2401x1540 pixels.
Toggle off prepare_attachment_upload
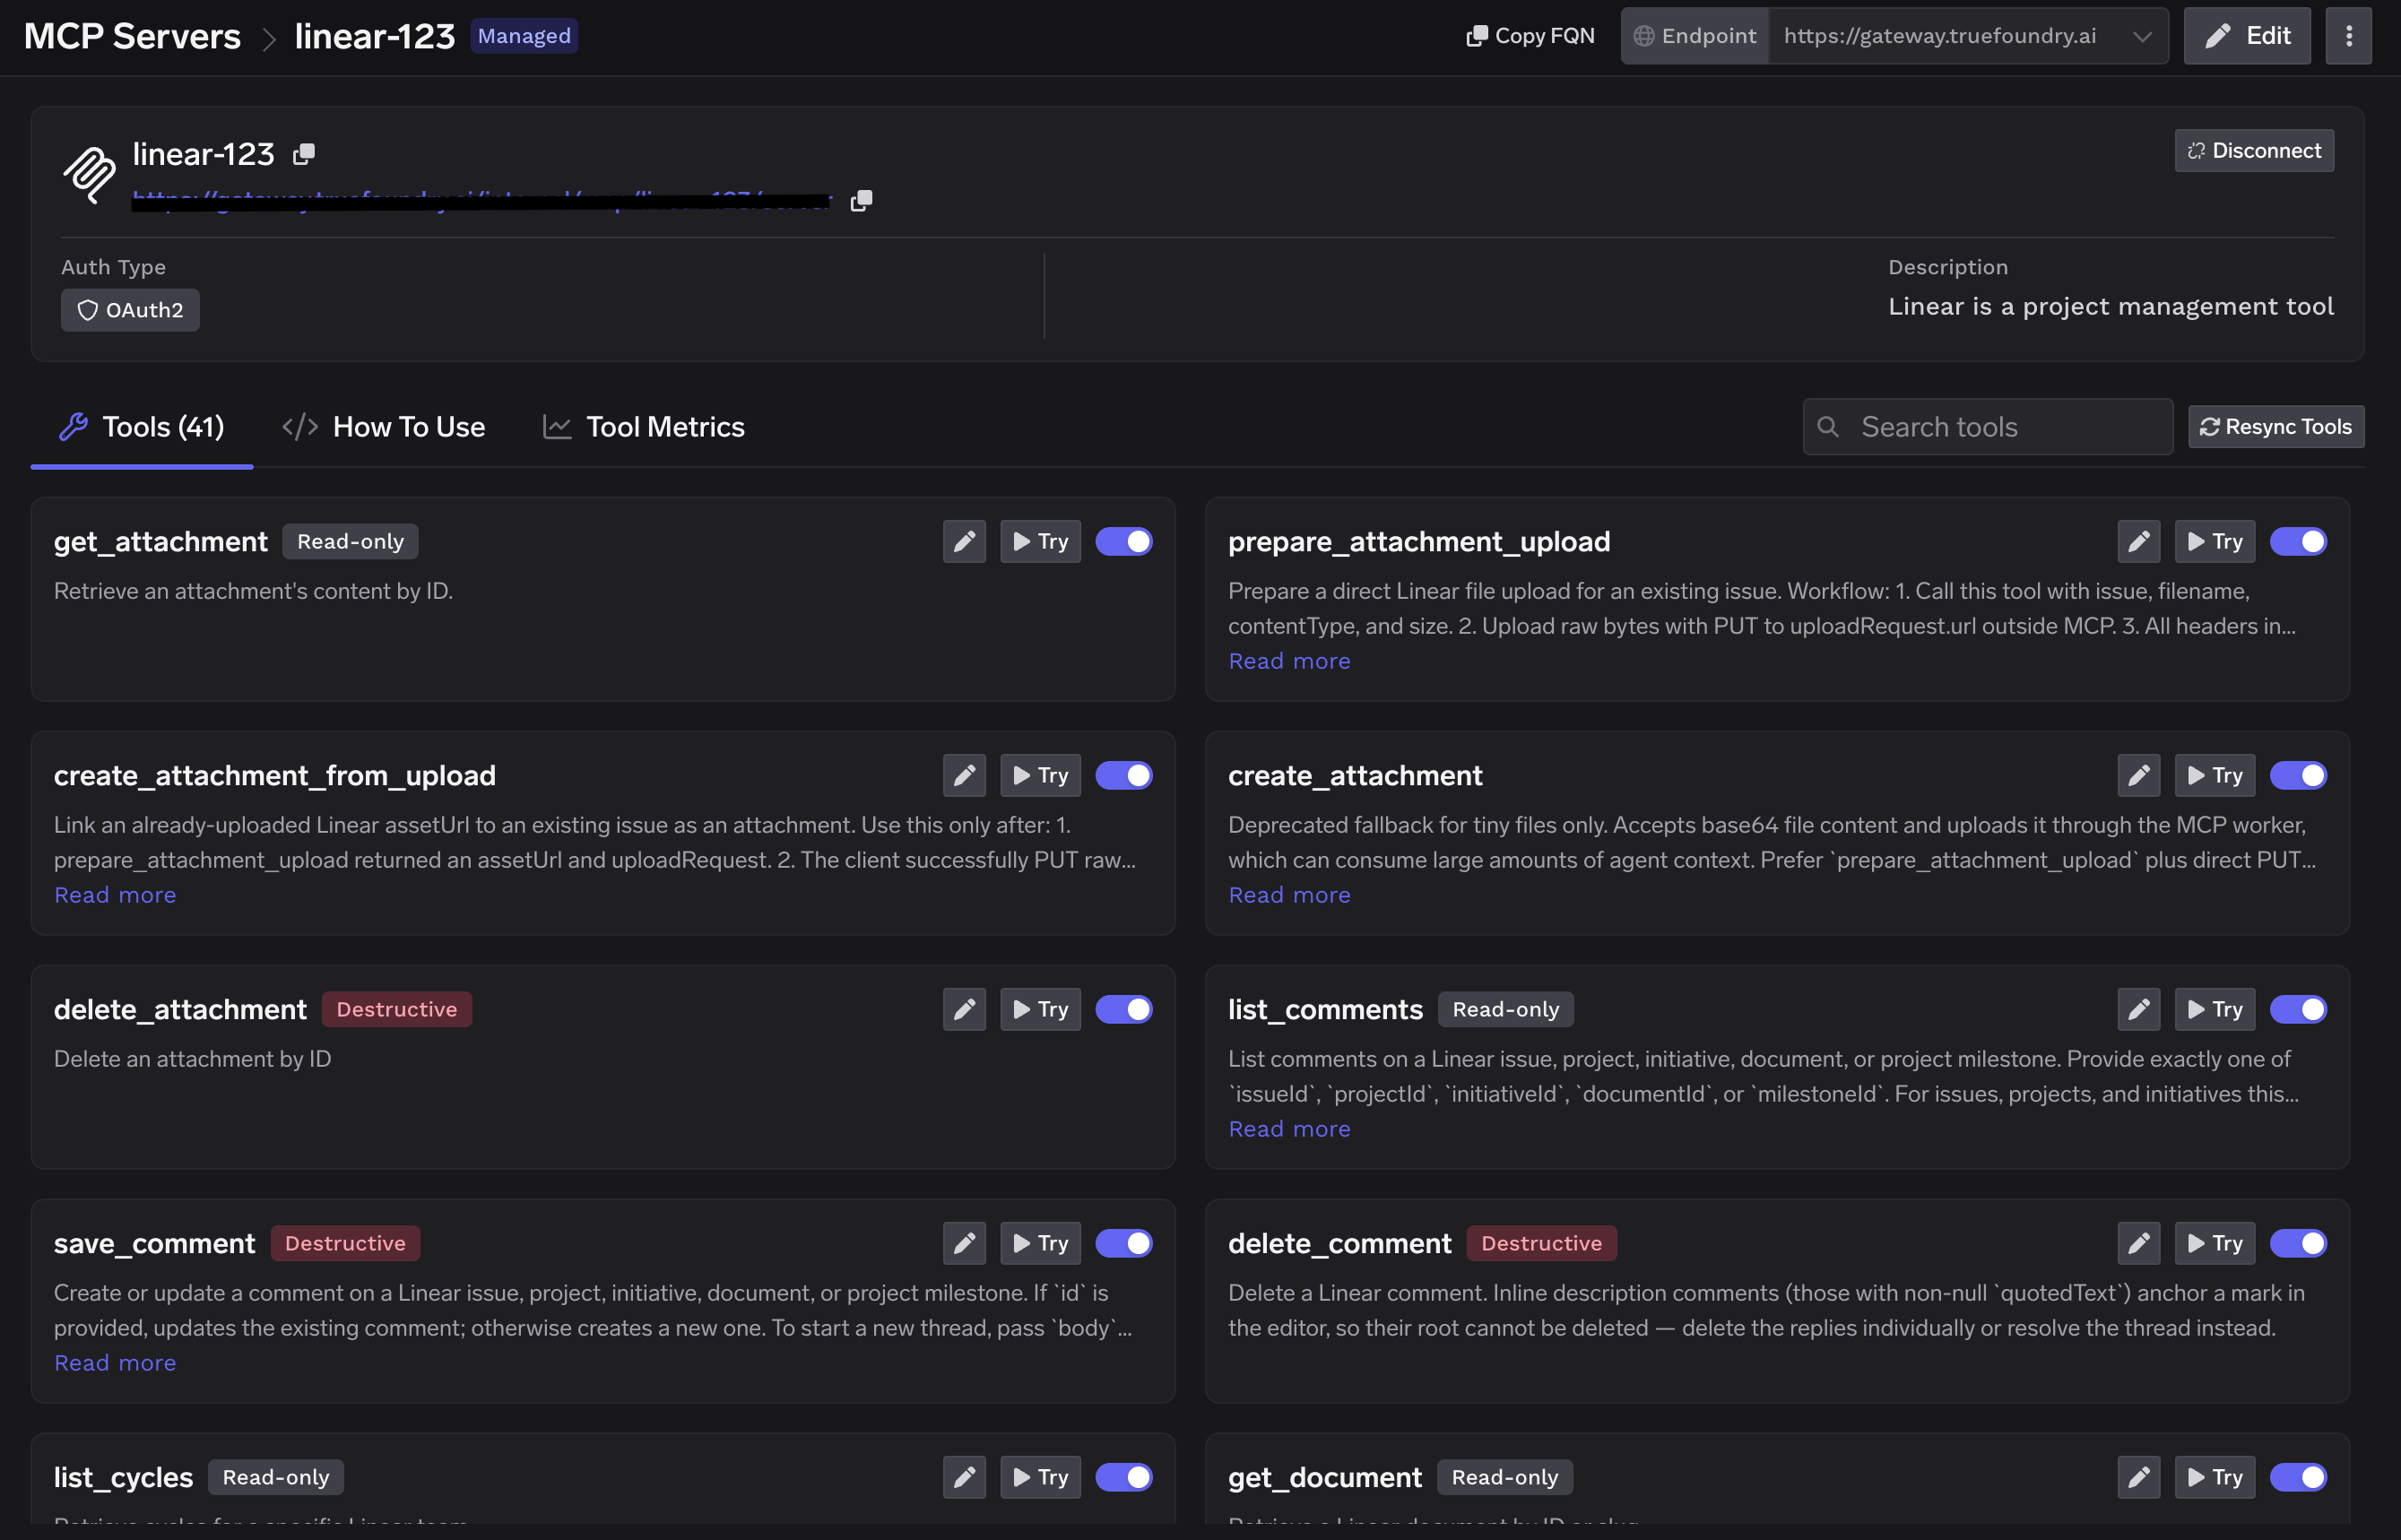point(2298,541)
